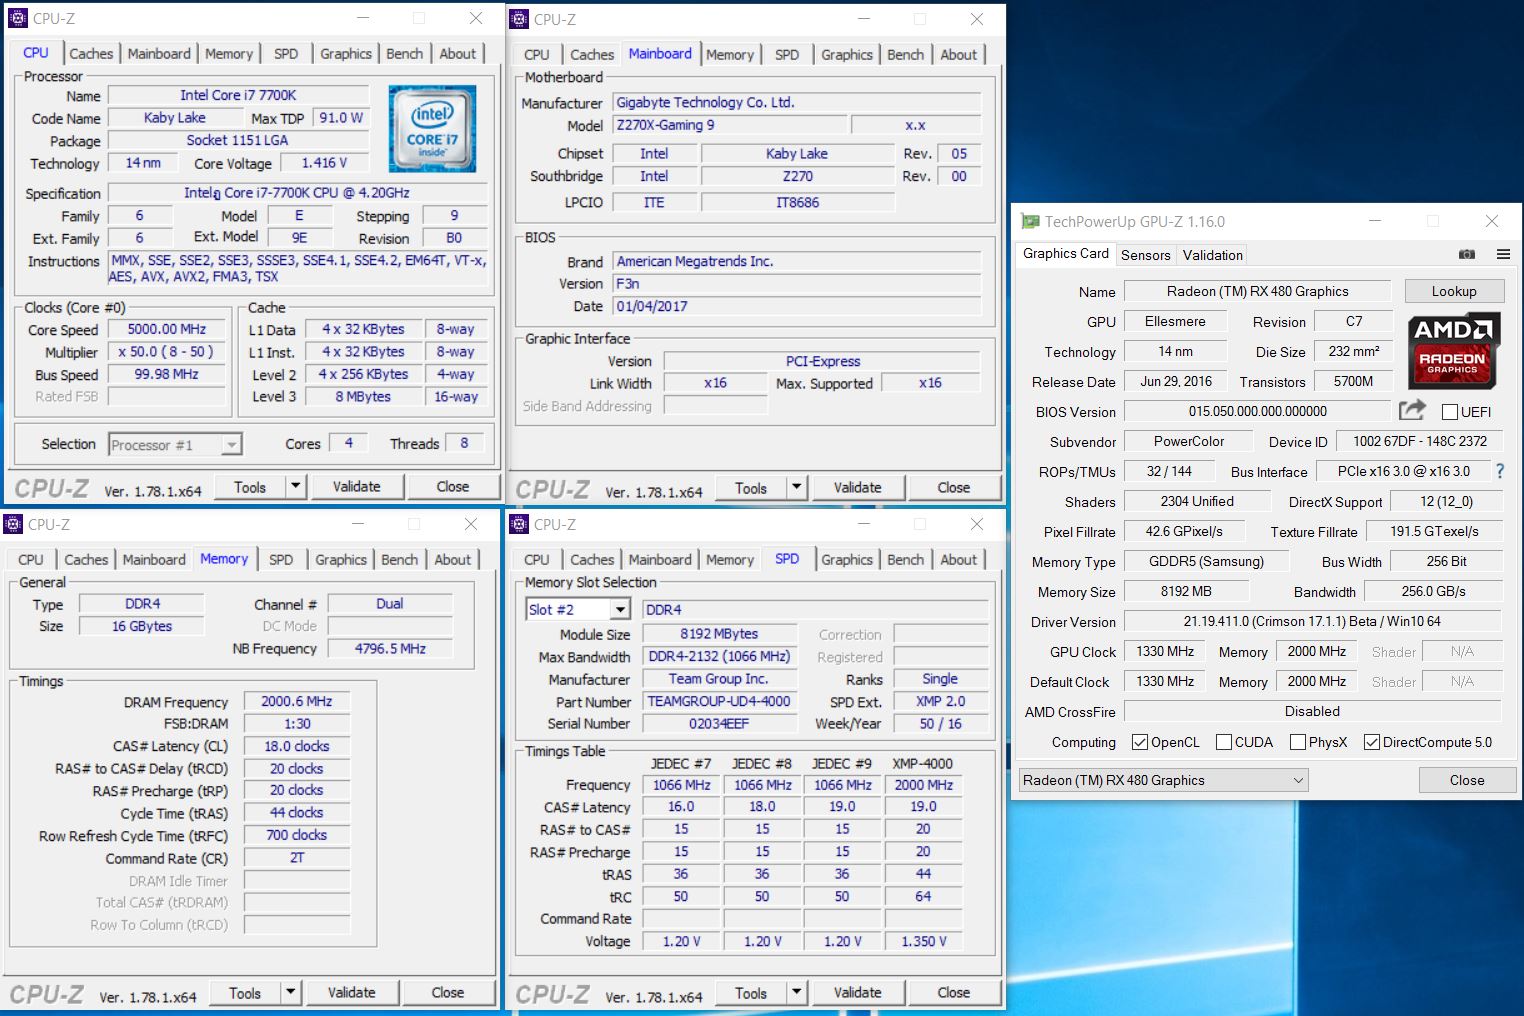Open the GPU-Z hamburger menu icon

pyautogui.click(x=1502, y=254)
